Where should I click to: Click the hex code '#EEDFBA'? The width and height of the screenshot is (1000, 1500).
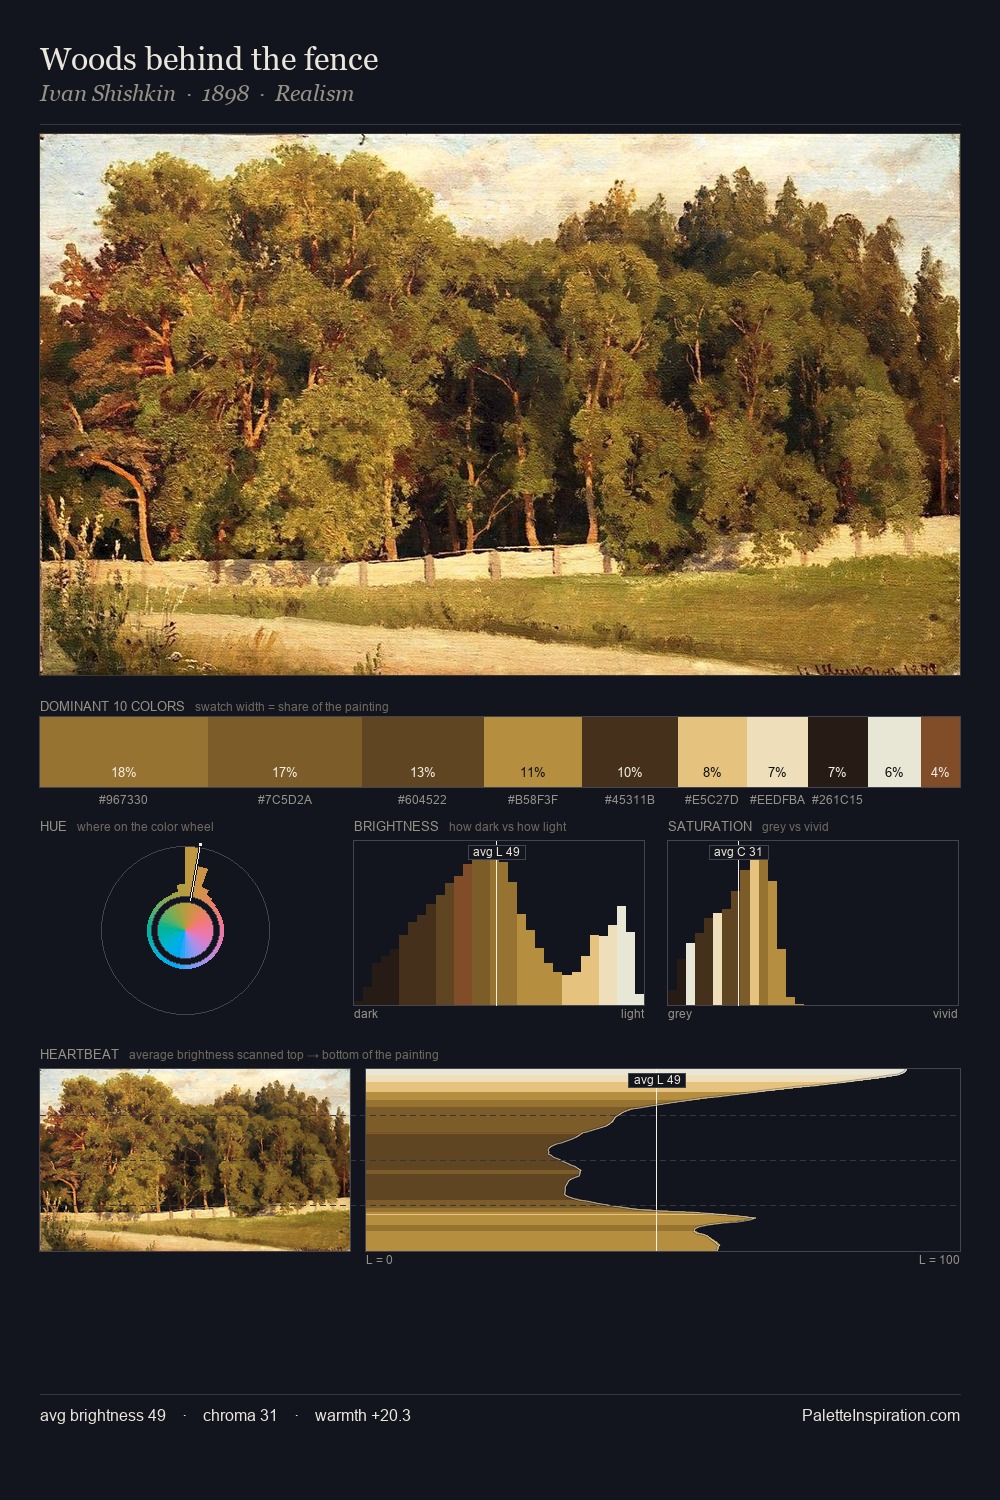tap(777, 800)
